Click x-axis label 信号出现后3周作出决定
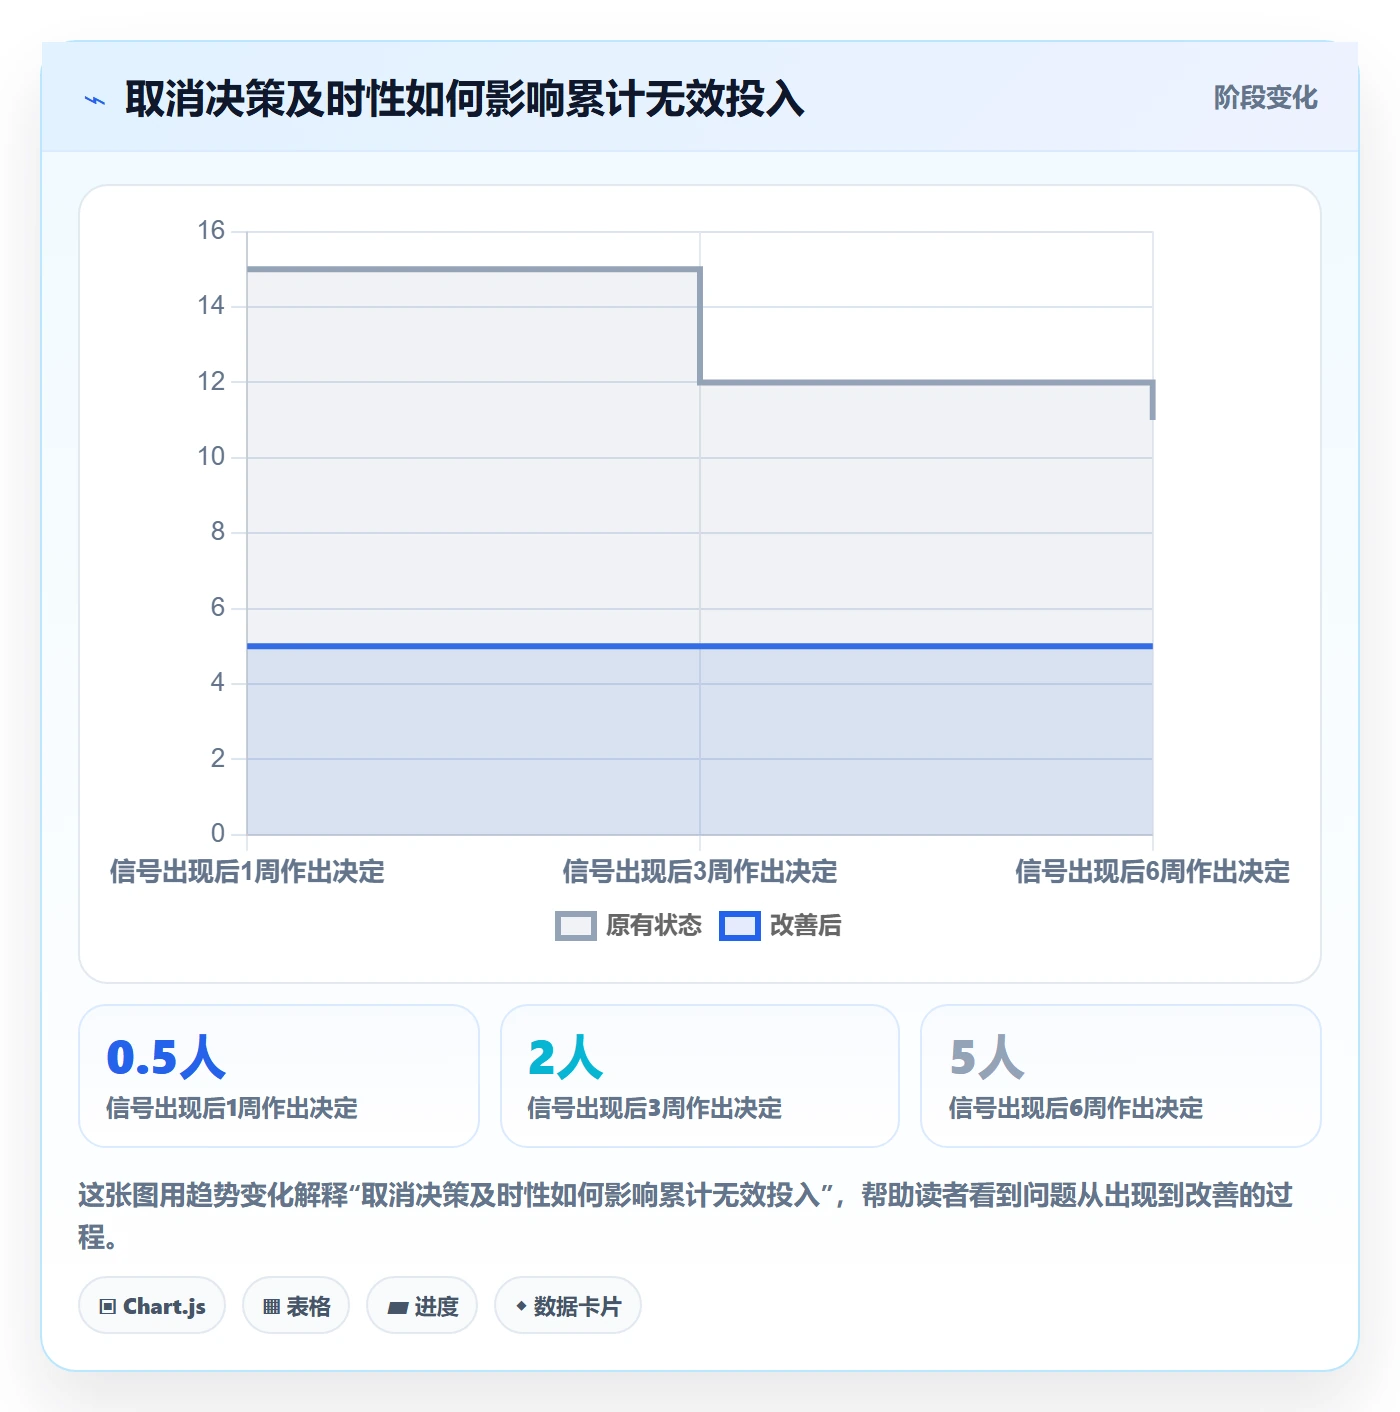Screen dimensions: 1400x1412 [x=700, y=872]
